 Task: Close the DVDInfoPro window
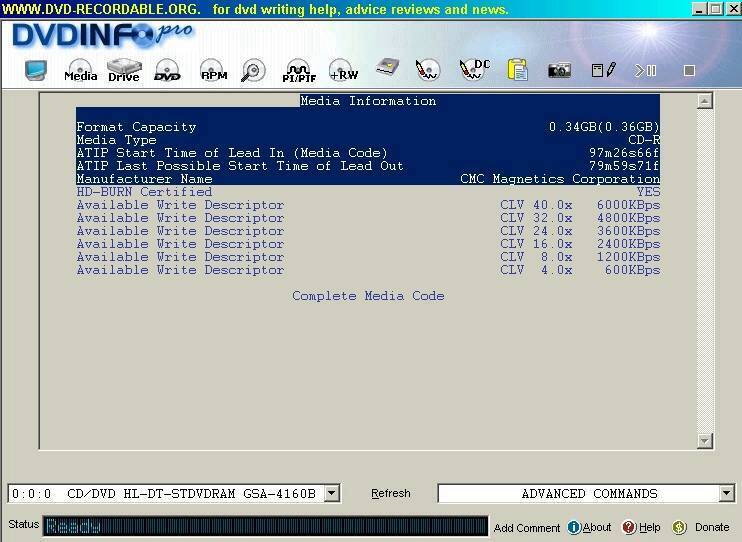pyautogui.click(x=733, y=9)
